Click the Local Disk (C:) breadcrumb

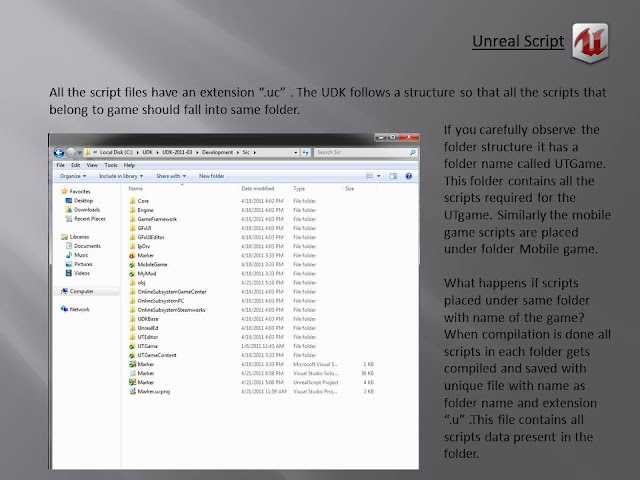point(116,152)
